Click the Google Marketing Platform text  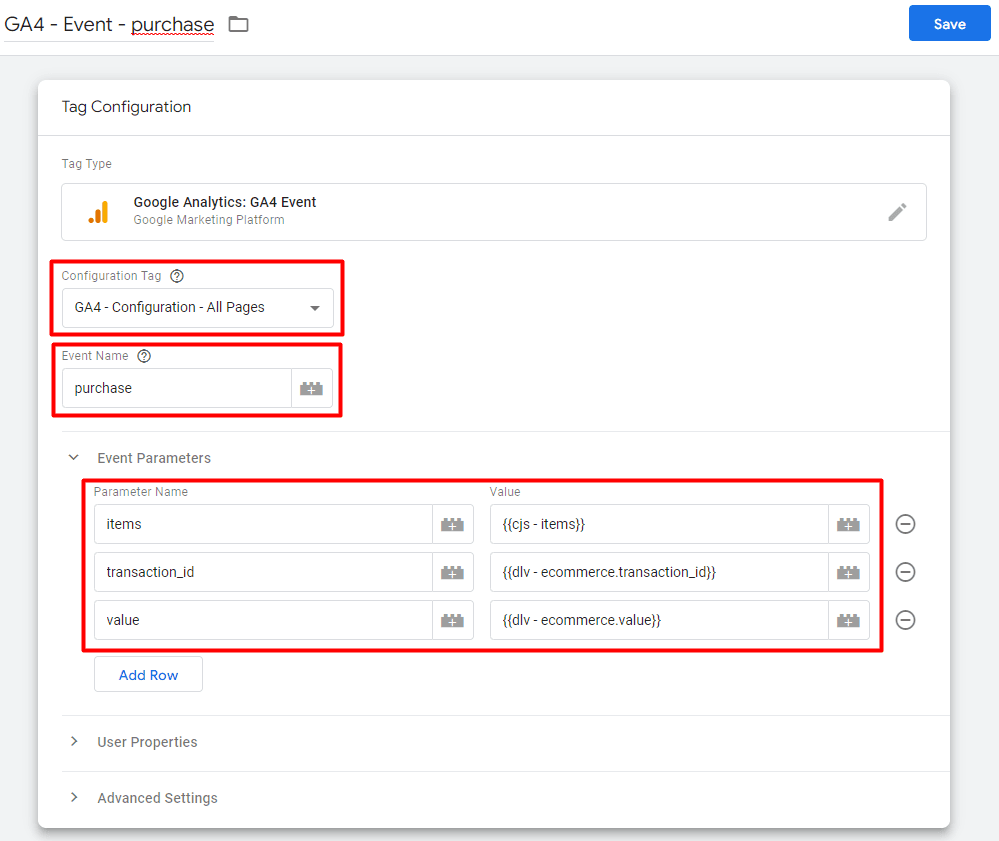point(209,220)
